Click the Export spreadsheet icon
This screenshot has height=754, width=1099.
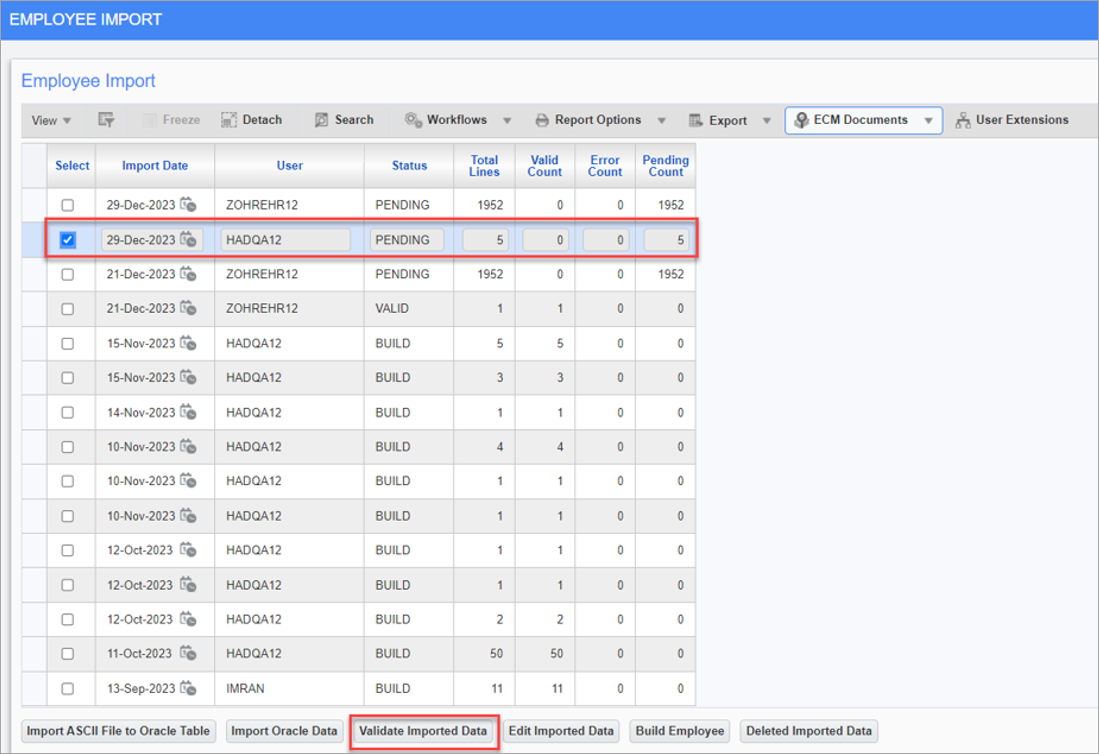695,121
